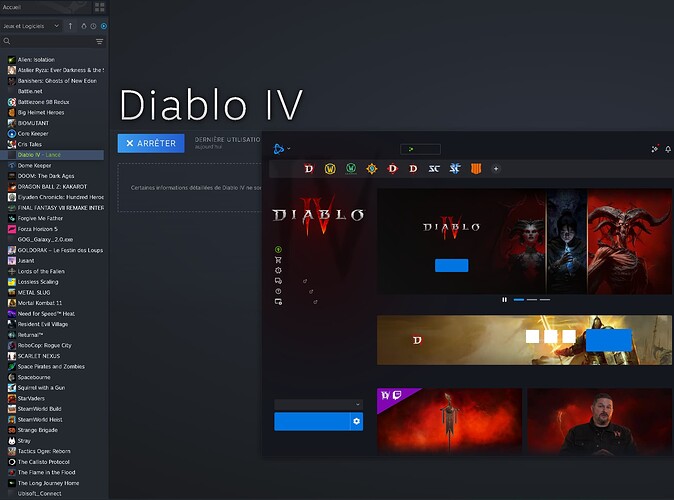This screenshot has height=500, width=674.
Task: Select Diablo icon left of WoW icon
Action: pos(309,169)
